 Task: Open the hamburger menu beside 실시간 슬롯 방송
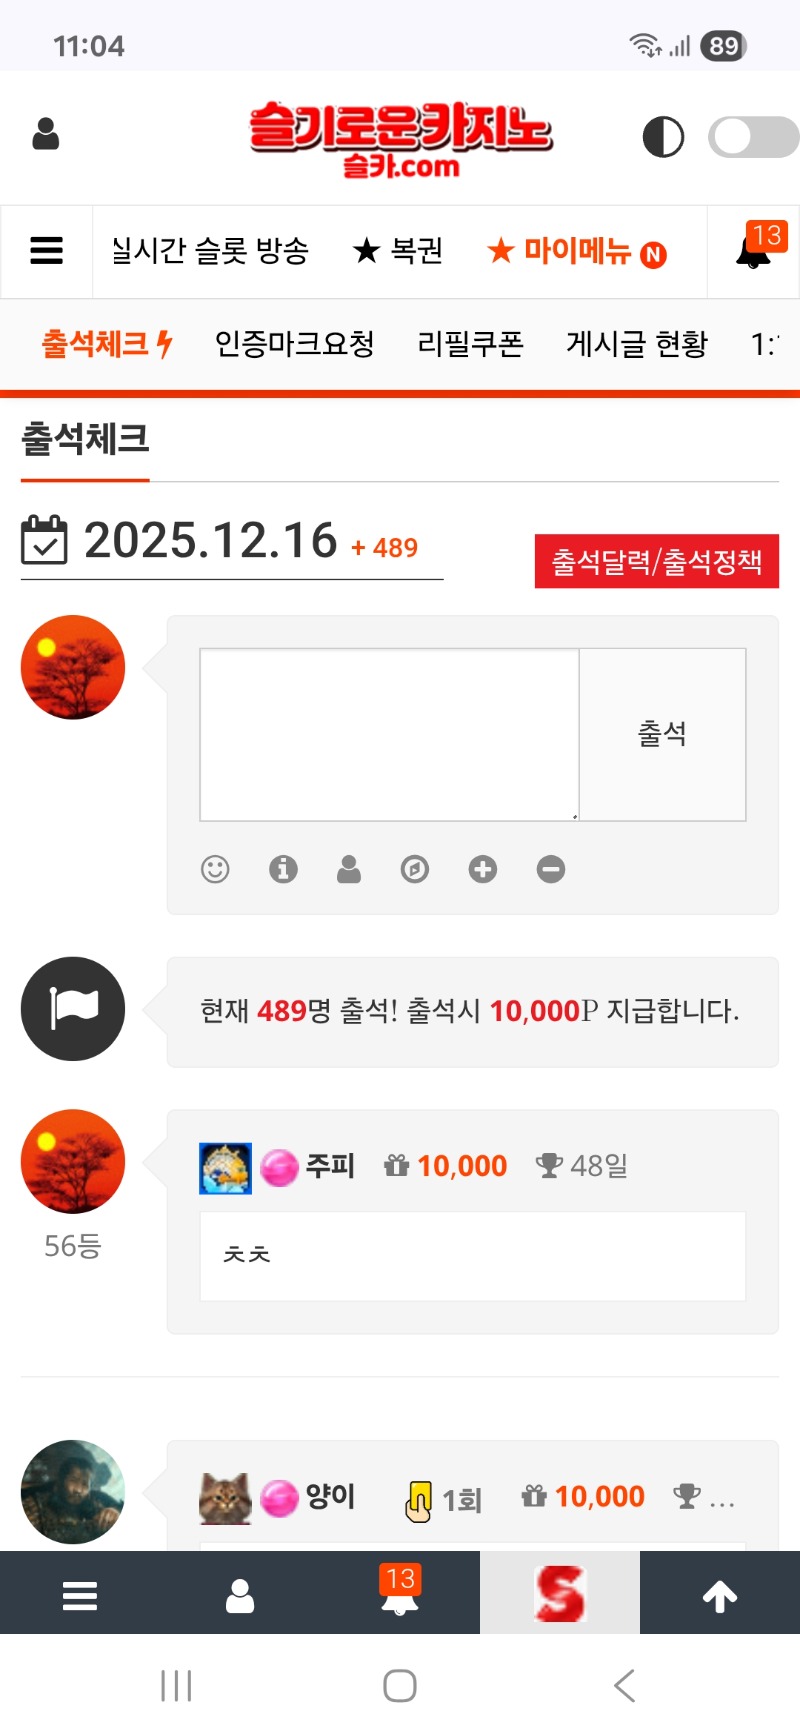click(47, 251)
